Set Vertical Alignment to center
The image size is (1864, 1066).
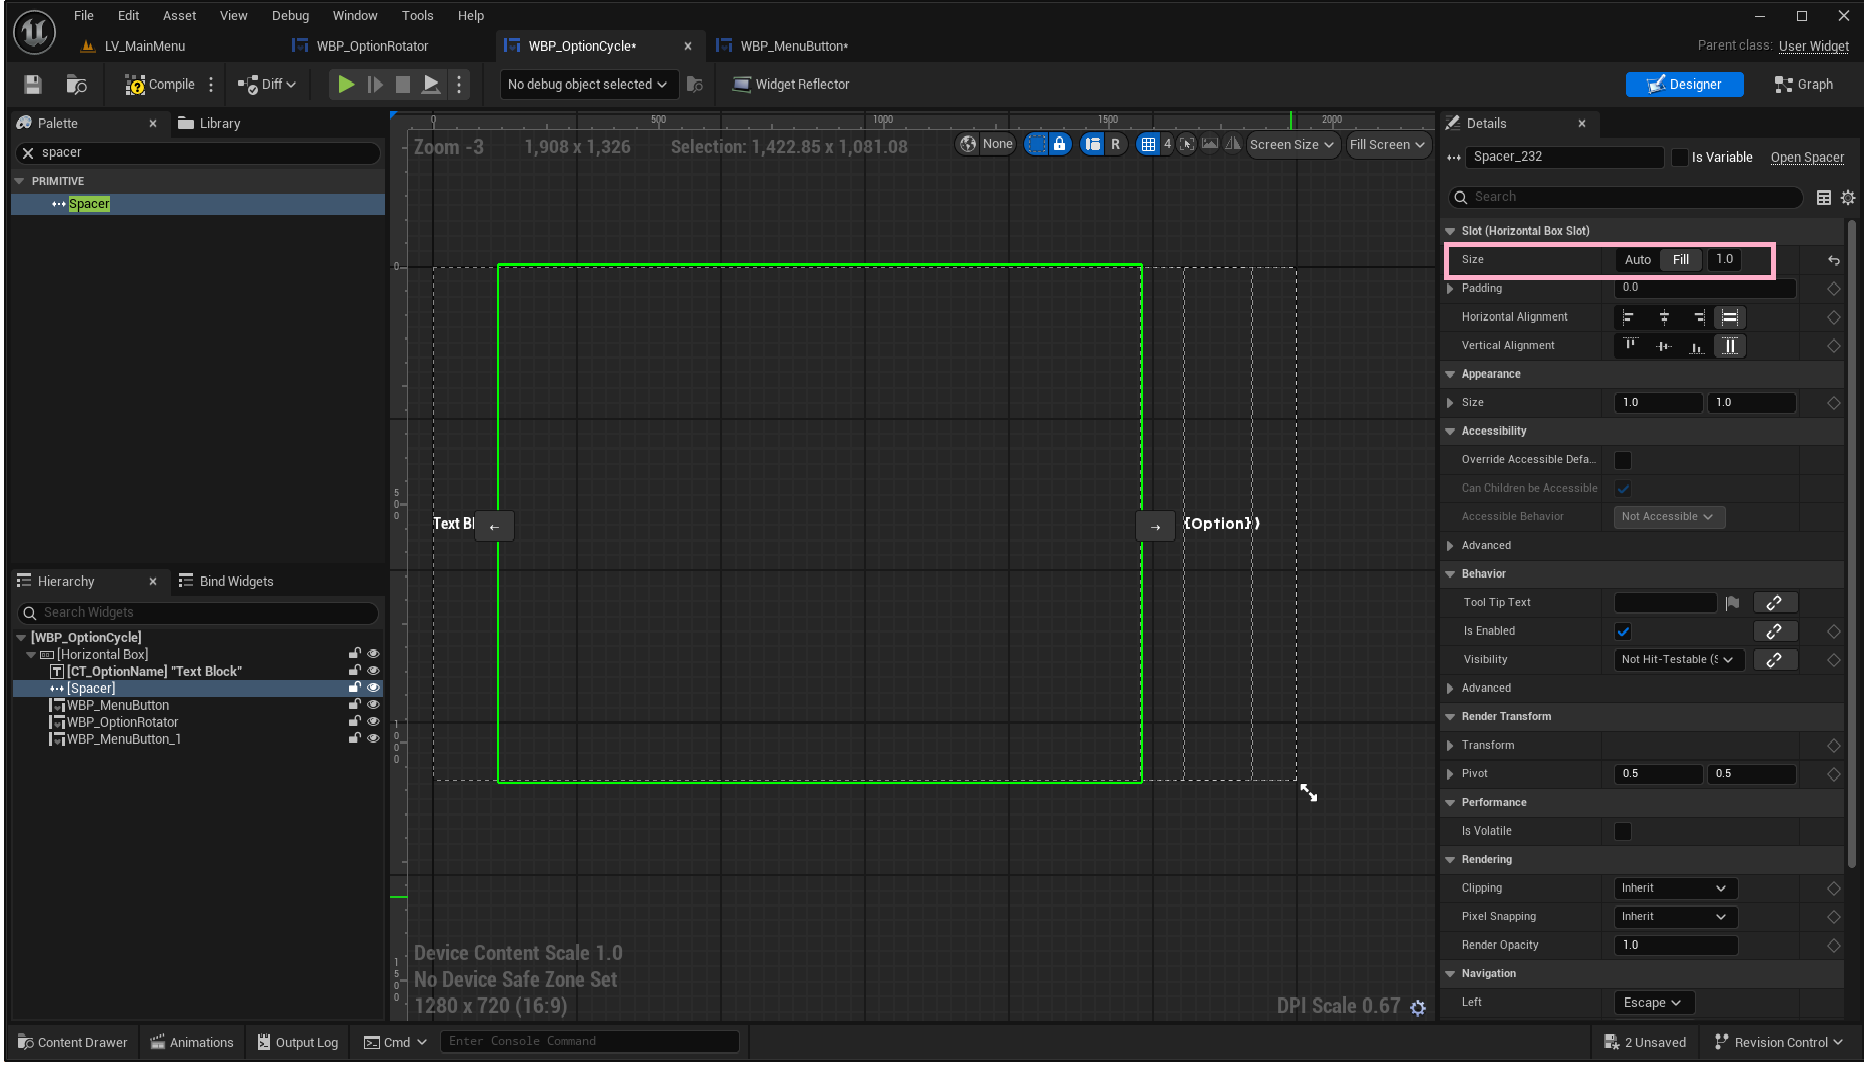tap(1664, 346)
